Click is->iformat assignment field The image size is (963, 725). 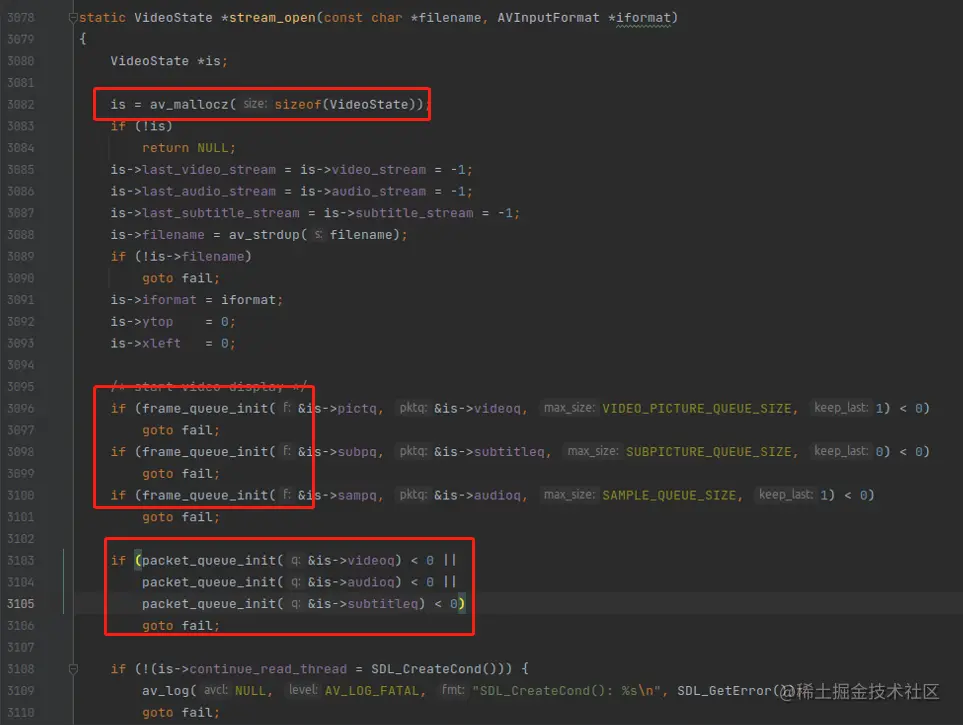click(154, 300)
